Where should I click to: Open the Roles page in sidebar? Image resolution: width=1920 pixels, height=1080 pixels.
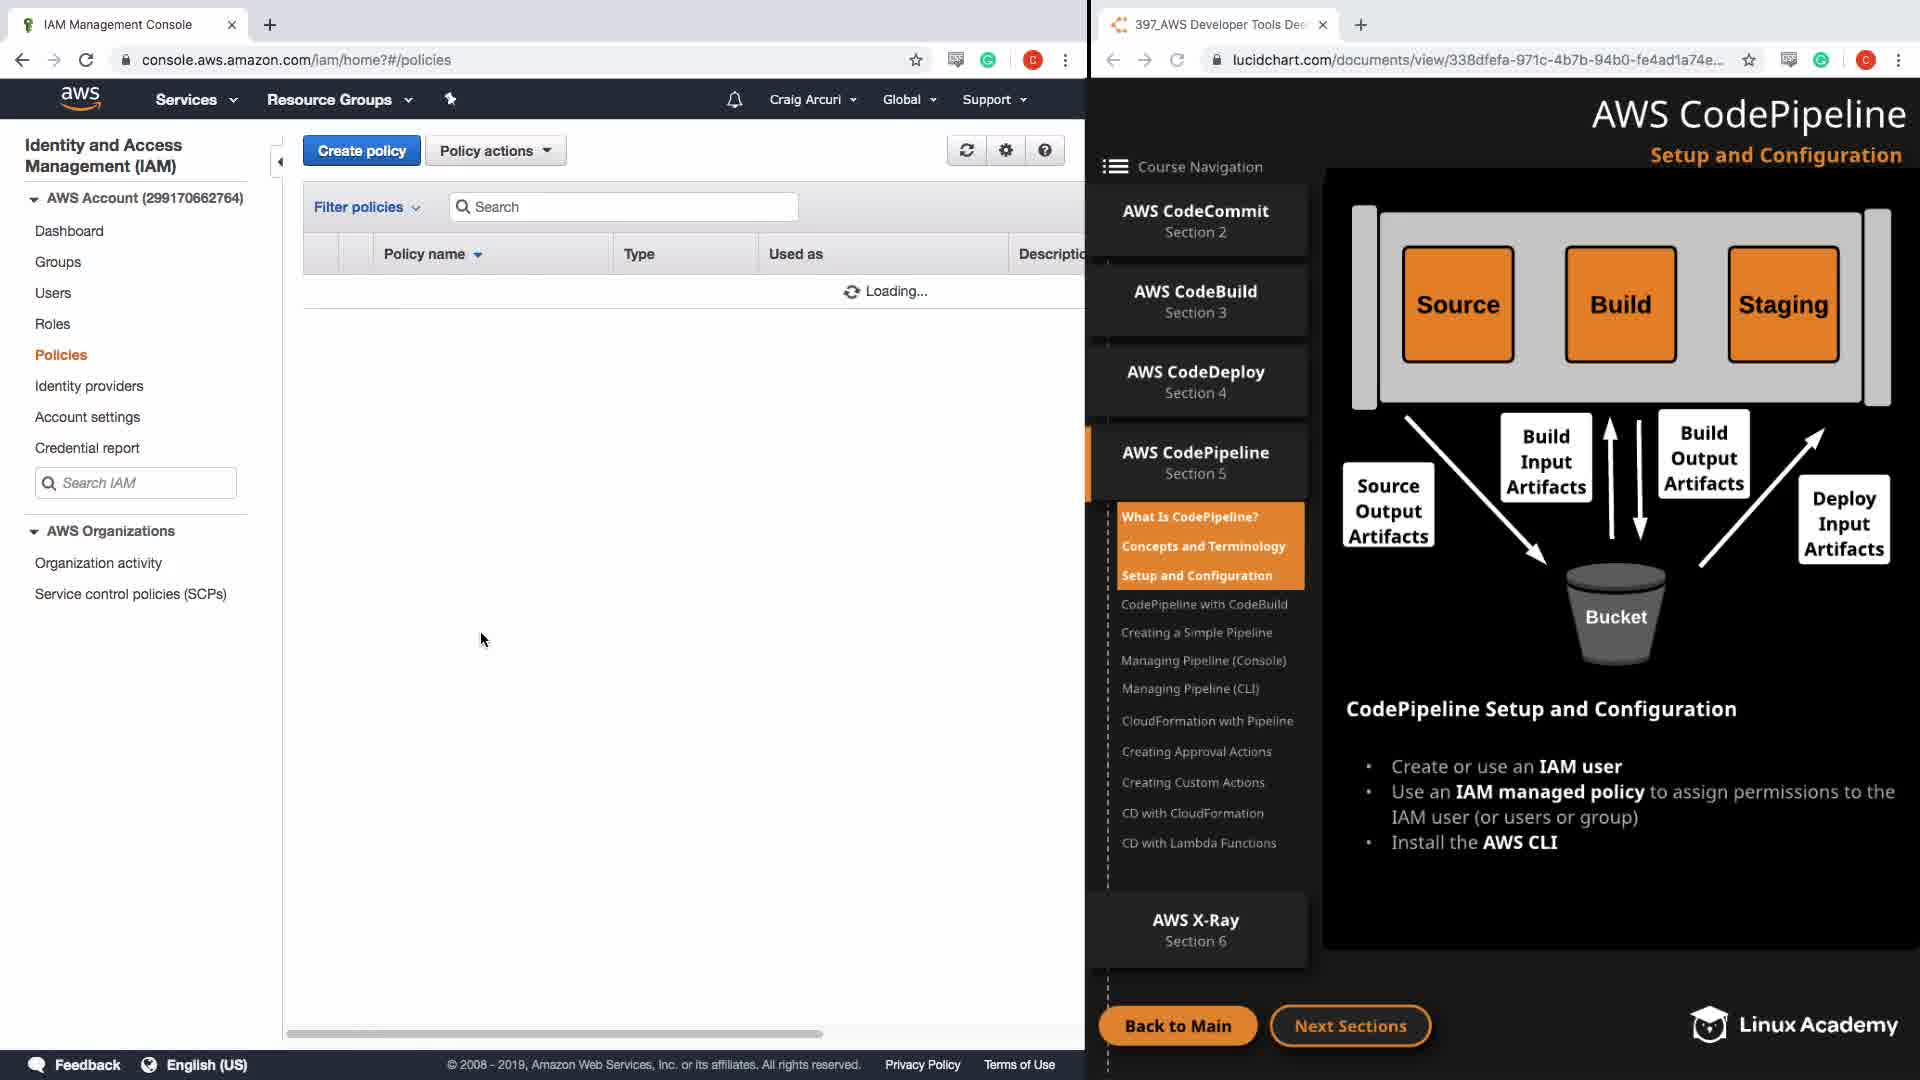52,324
